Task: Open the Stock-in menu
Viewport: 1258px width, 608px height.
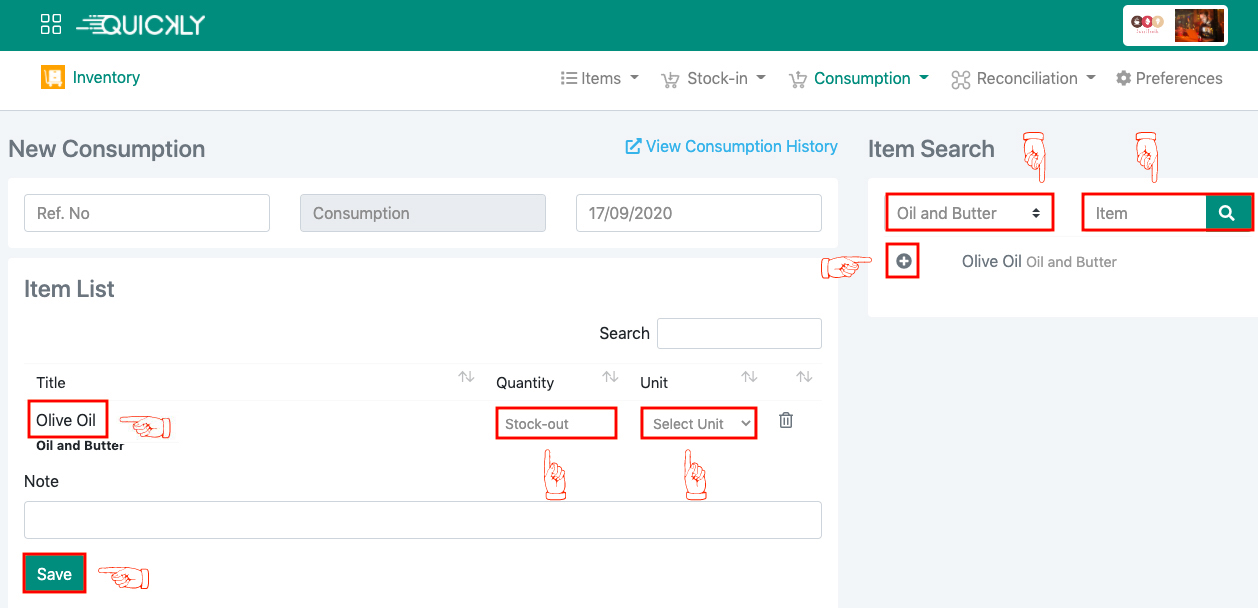Action: [714, 78]
